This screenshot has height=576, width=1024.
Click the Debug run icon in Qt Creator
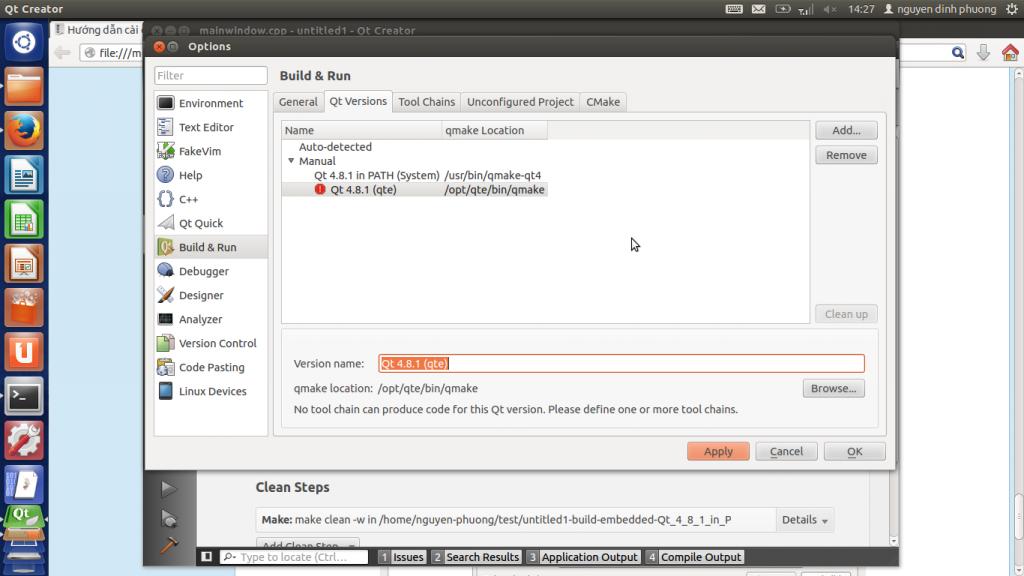[168, 519]
